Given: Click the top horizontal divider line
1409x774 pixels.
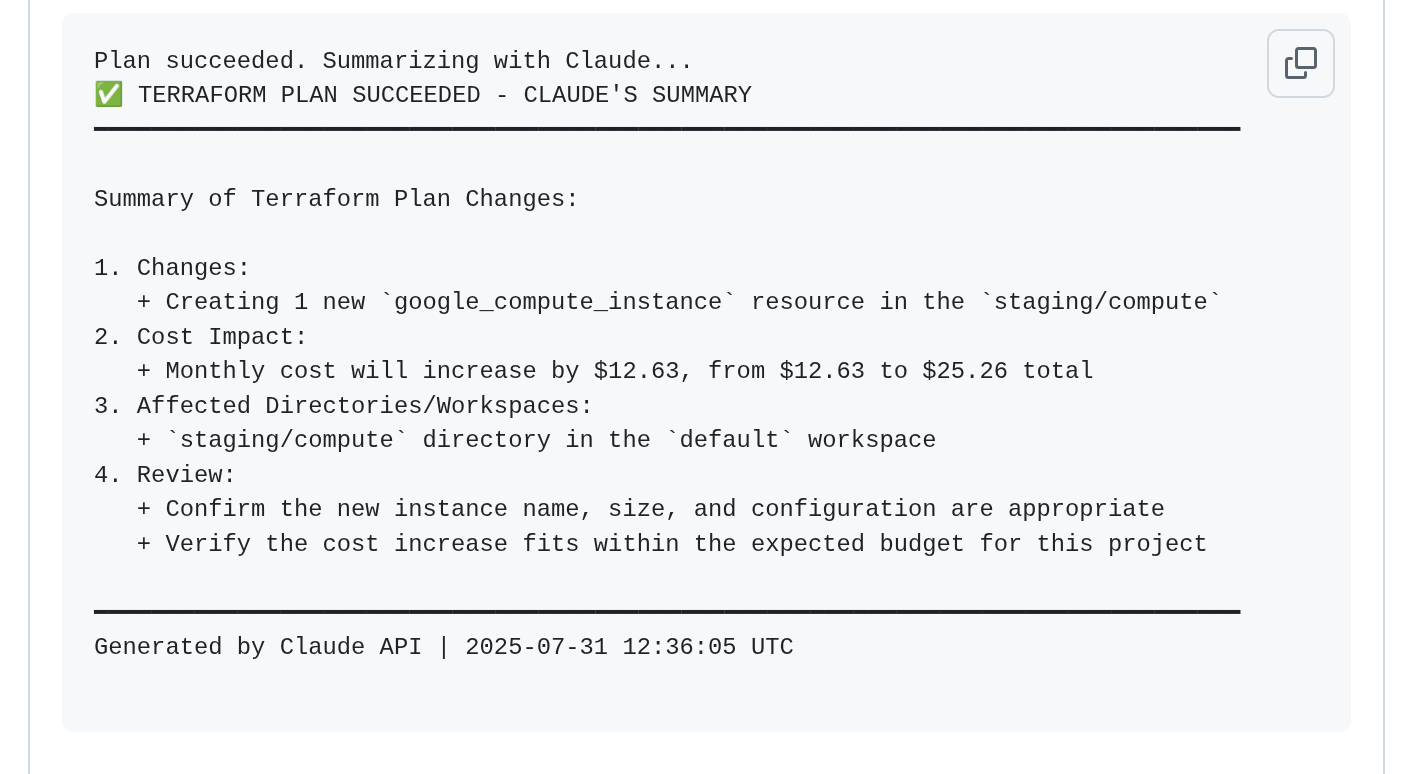Looking at the screenshot, I should 667,129.
